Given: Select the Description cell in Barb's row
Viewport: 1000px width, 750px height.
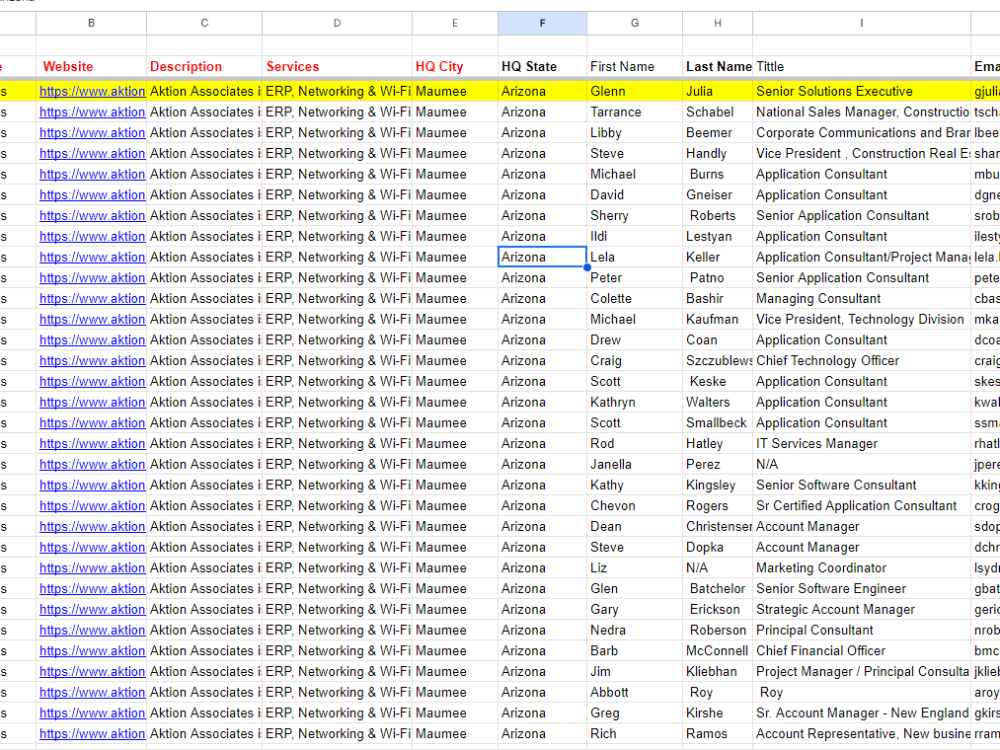Looking at the screenshot, I should pyautogui.click(x=204, y=651).
